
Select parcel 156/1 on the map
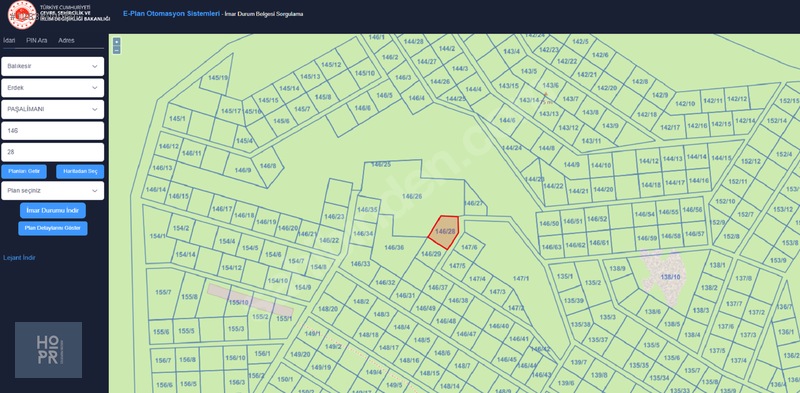click(x=262, y=353)
